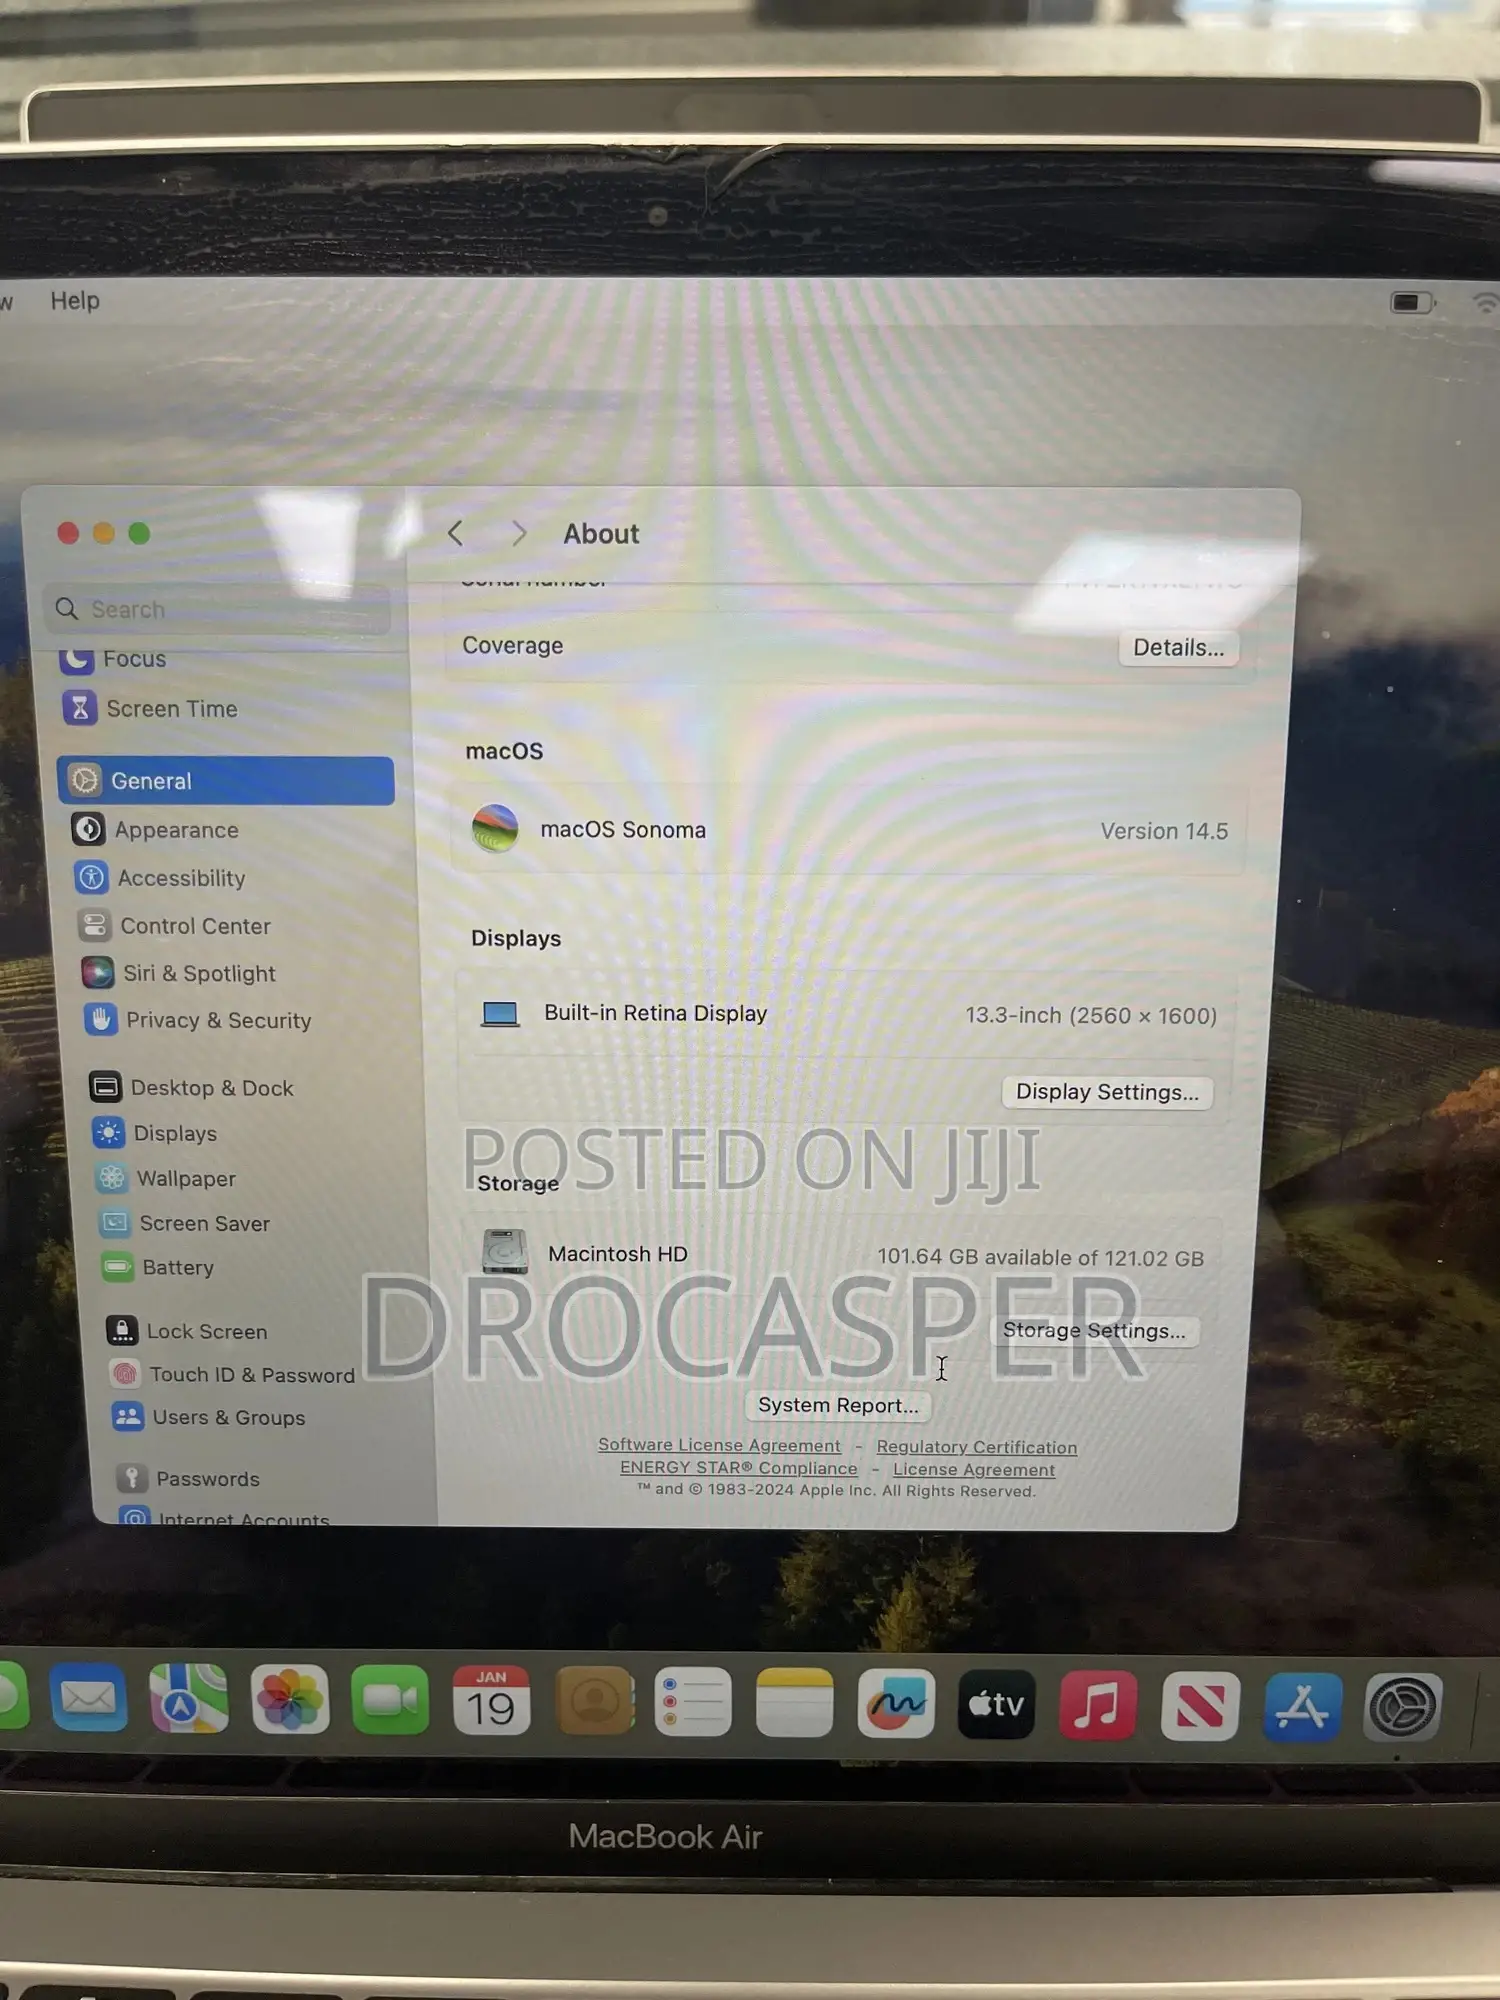This screenshot has width=1500, height=2000.
Task: Go forward with the right chevron
Action: [518, 534]
